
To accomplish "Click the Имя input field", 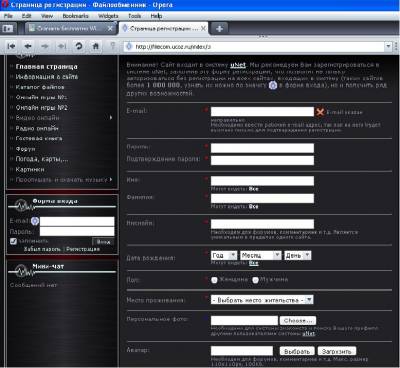I will [x=262, y=181].
